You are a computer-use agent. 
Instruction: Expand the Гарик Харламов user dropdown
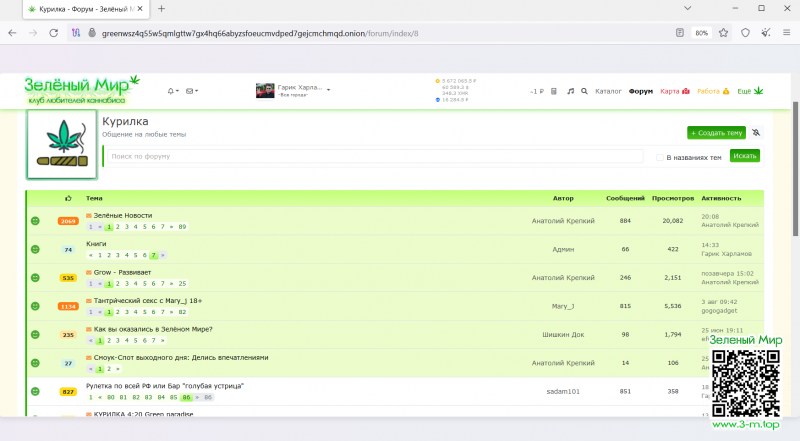328,89
